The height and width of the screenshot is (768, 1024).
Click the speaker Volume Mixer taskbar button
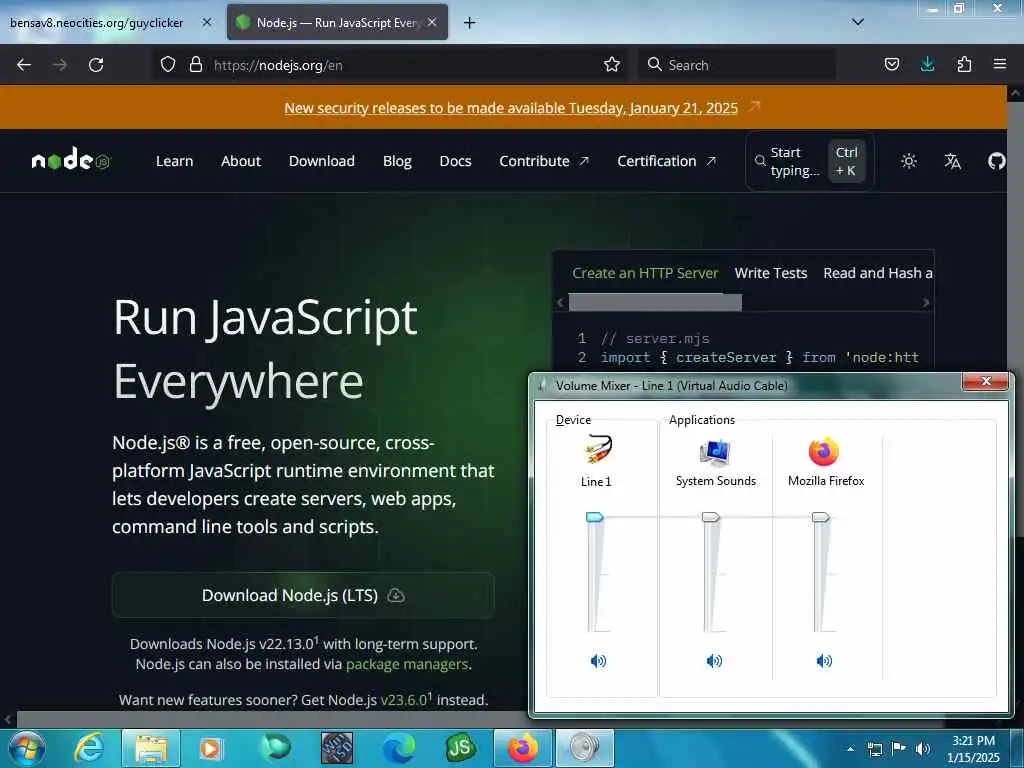tap(584, 748)
